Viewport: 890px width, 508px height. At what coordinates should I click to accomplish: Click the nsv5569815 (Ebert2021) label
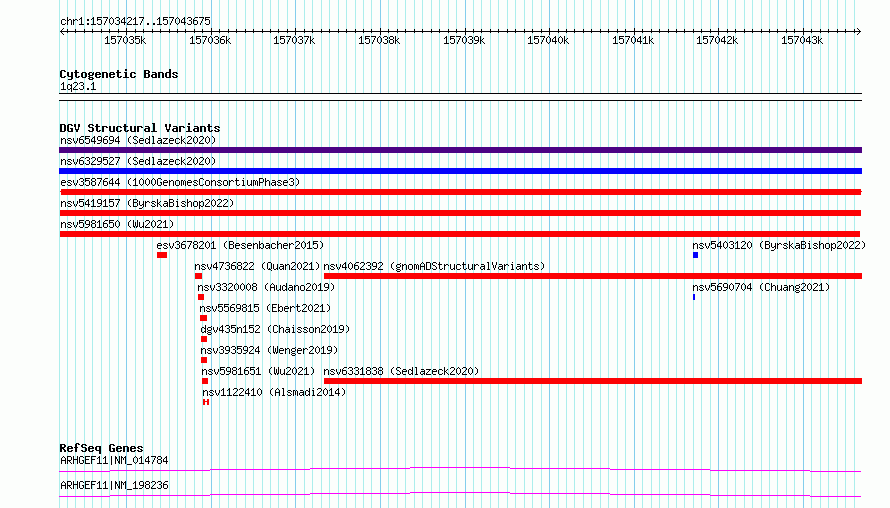[265, 308]
